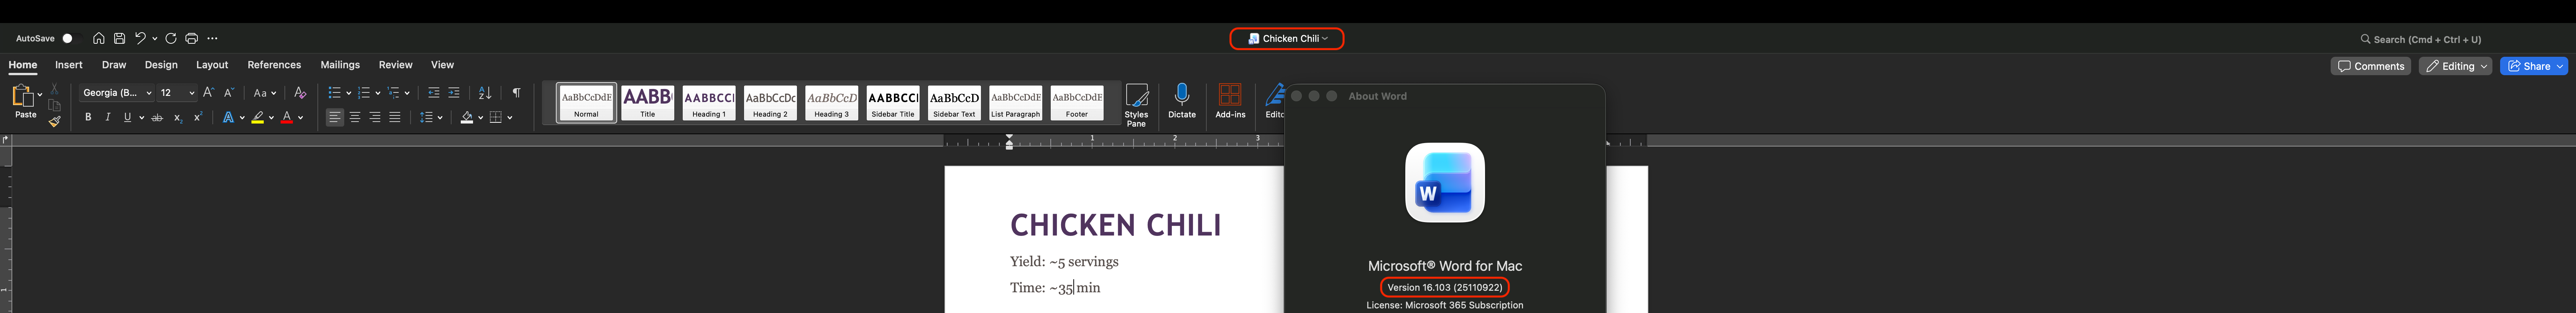Open the more options ellipsis in title bar
This screenshot has height=313, width=2576.
(212, 39)
